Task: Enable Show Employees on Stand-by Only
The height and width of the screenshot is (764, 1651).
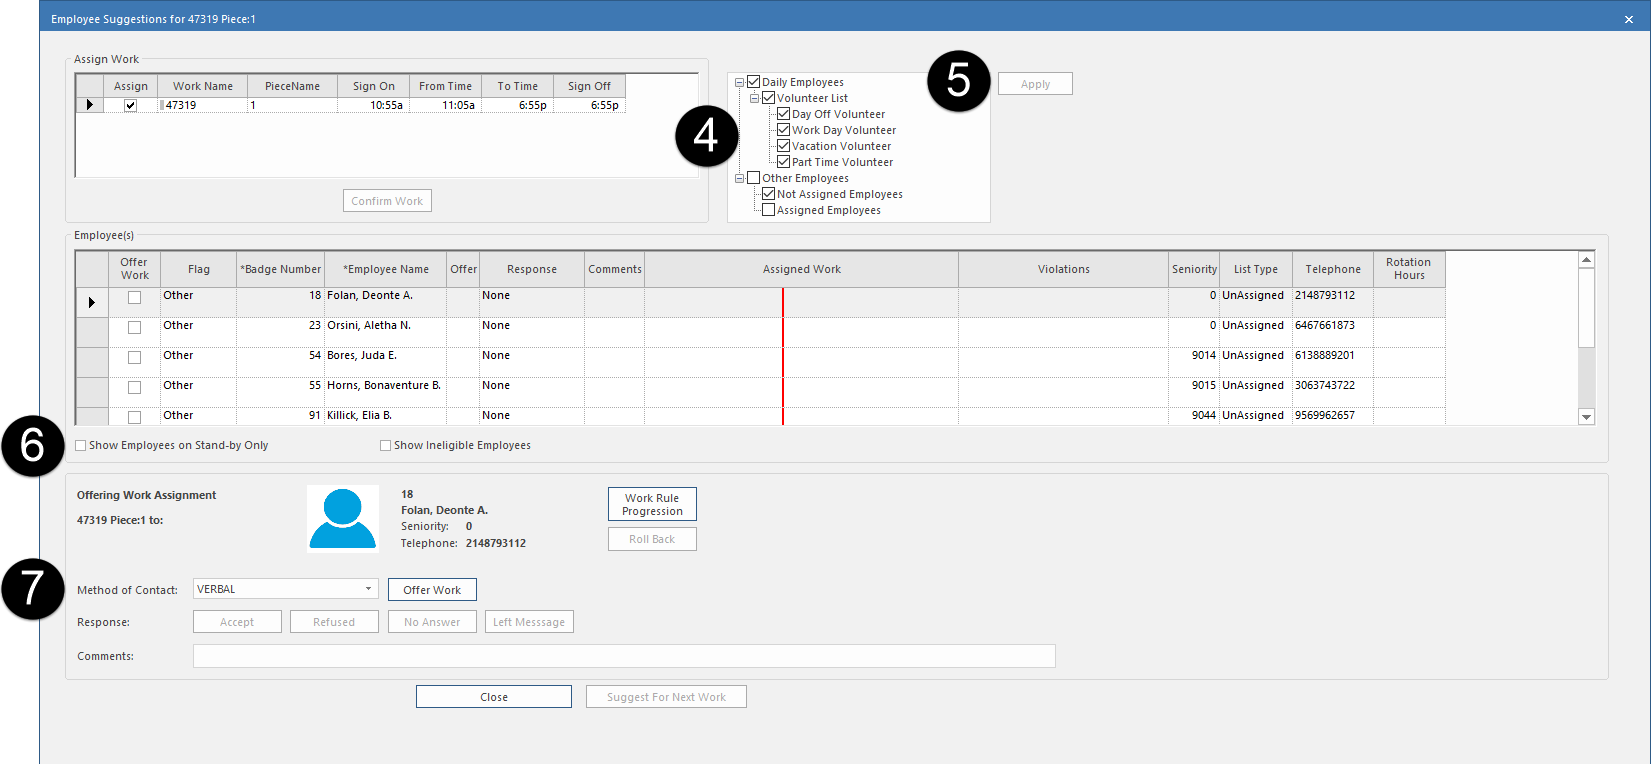Action: (81, 446)
